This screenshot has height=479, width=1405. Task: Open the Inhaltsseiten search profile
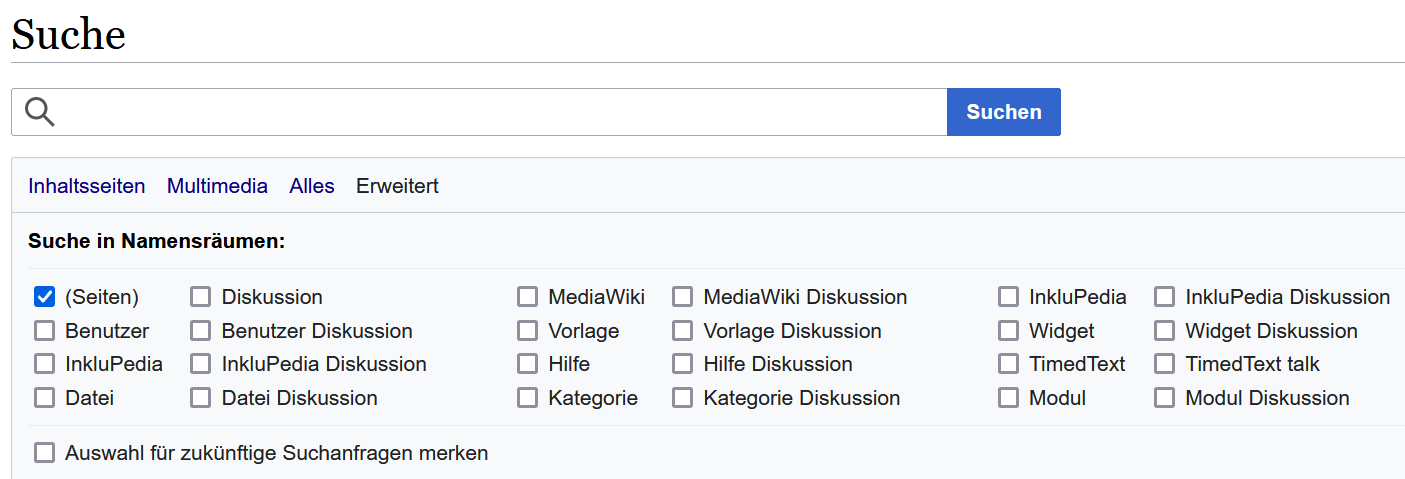click(86, 186)
